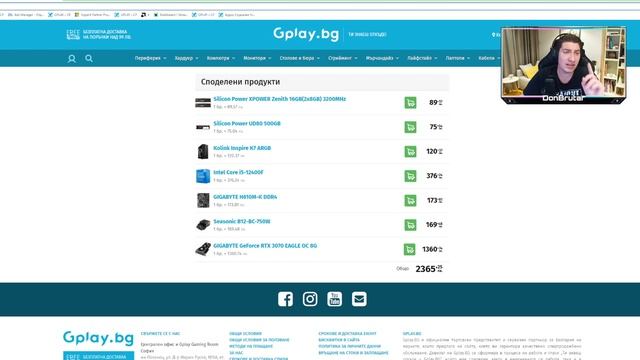Open Silicon Power UD80 500GB link
Image resolution: width=640 pixels, height=360 pixels.
pos(247,124)
